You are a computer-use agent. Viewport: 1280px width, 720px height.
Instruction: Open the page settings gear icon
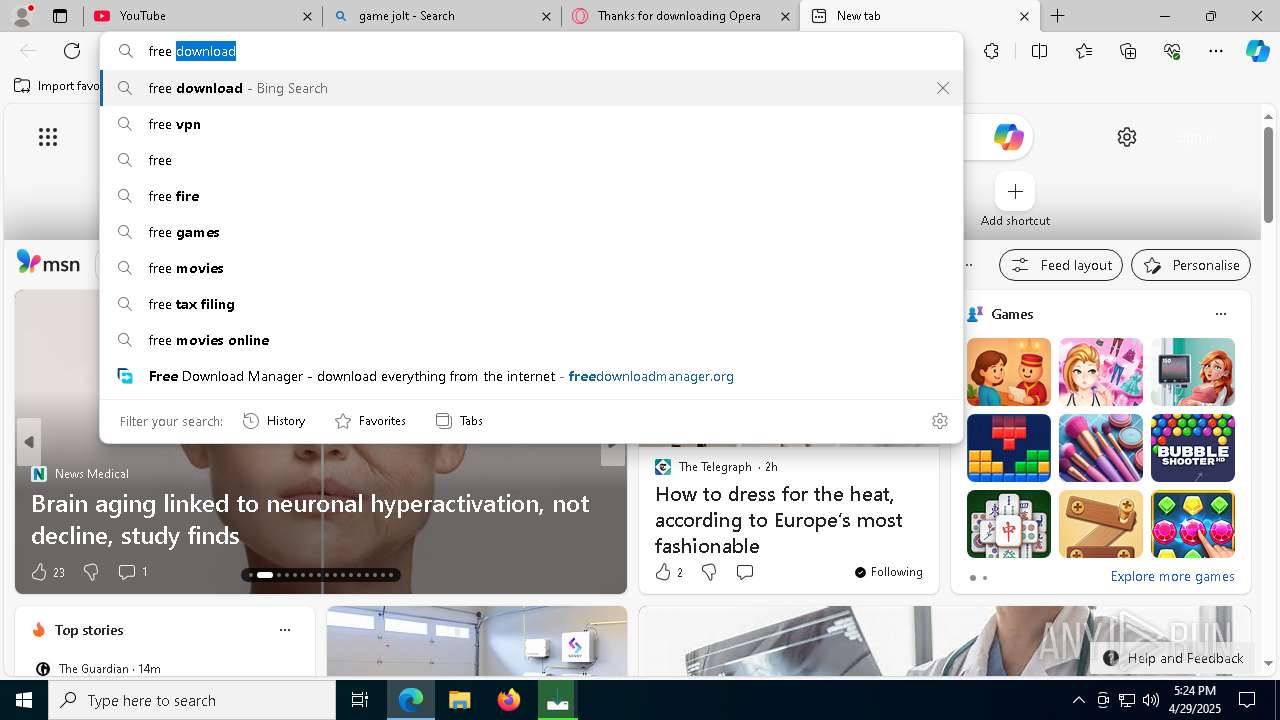(1127, 137)
